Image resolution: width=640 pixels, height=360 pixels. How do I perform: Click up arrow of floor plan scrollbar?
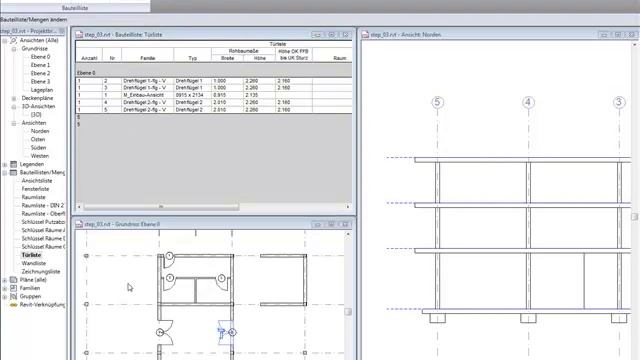(348, 234)
